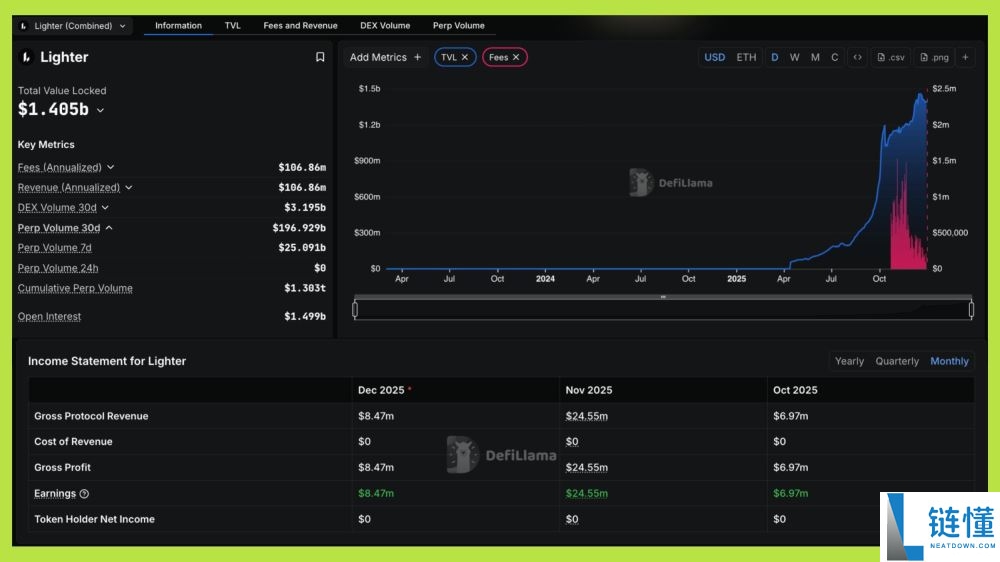Expand the Total Value Locked breakdown chevron

tap(100, 110)
